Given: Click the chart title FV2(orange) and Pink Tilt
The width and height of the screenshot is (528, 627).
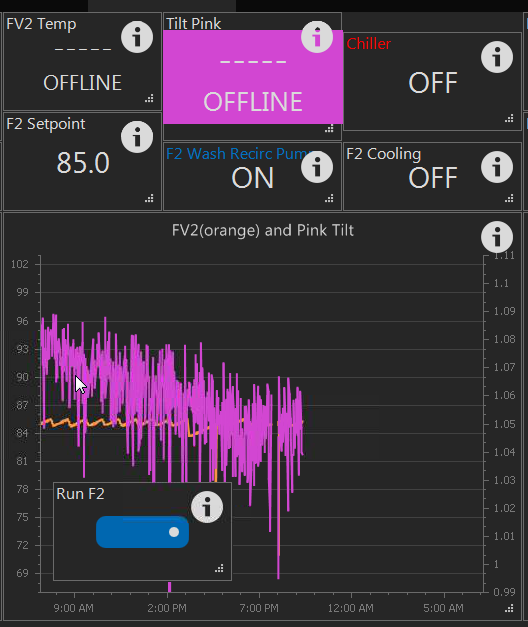Looking at the screenshot, I should [263, 230].
